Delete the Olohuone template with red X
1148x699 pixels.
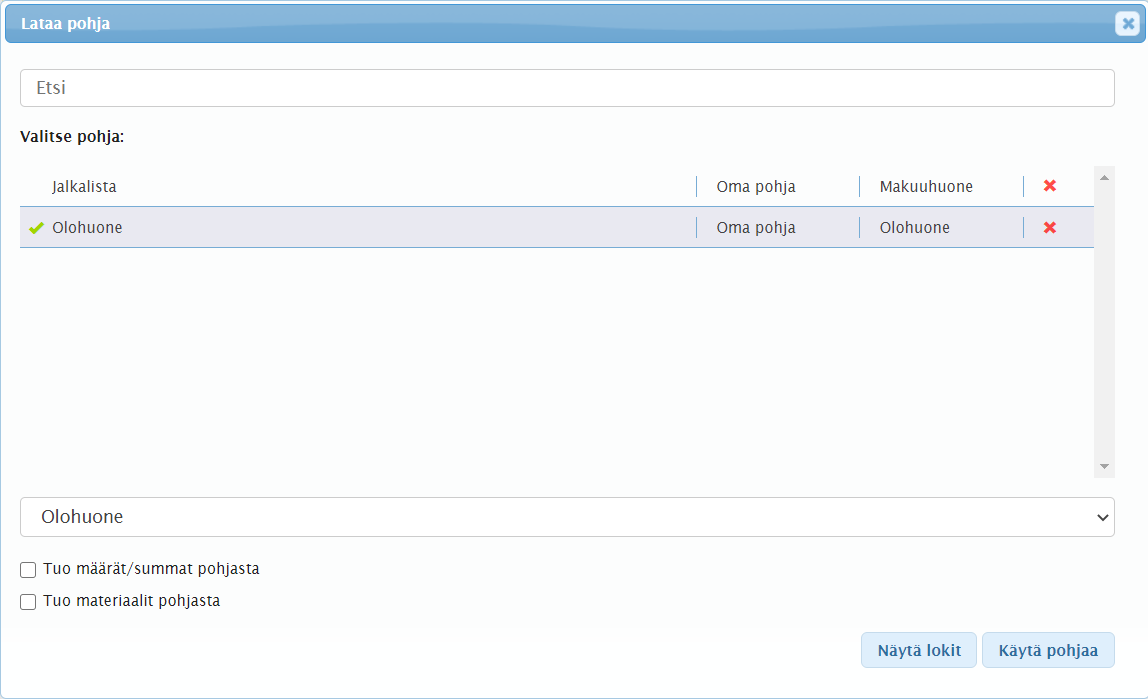pos(1050,228)
